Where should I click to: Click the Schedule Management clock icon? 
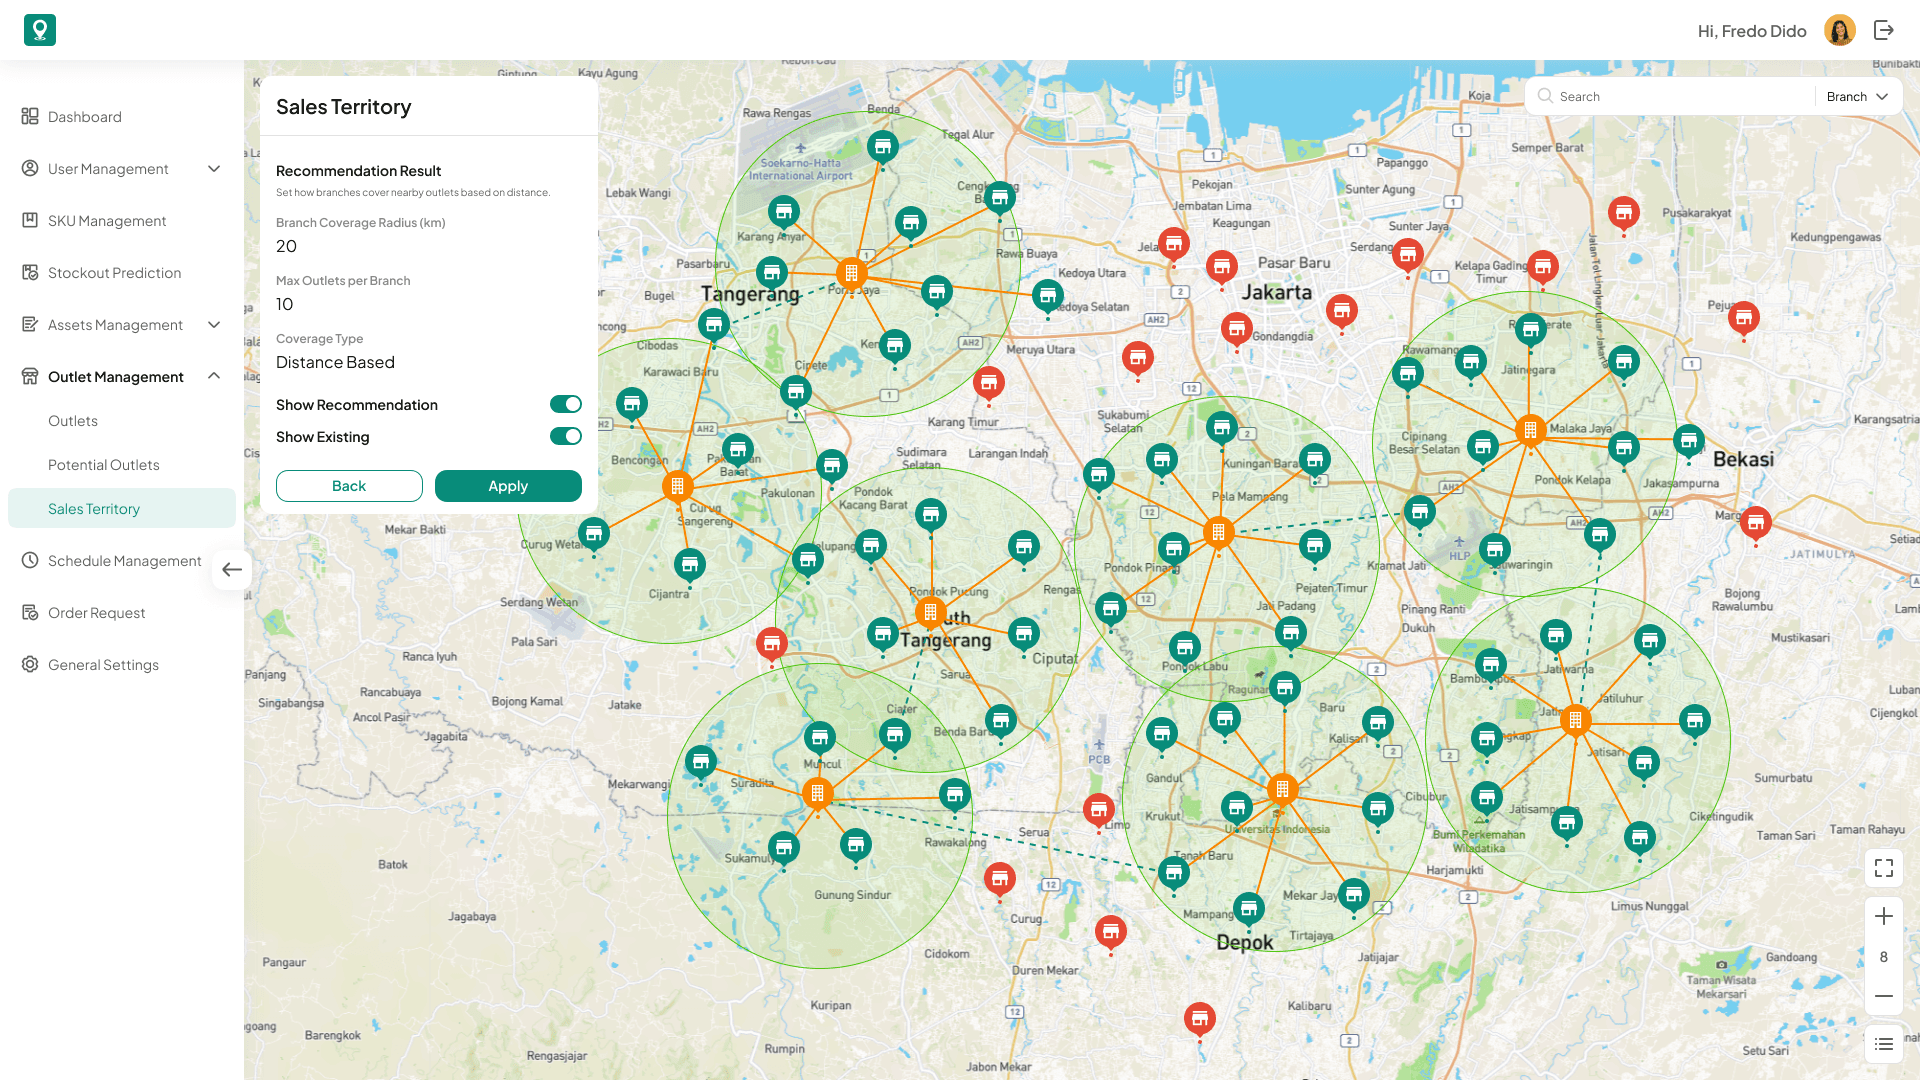click(x=30, y=561)
